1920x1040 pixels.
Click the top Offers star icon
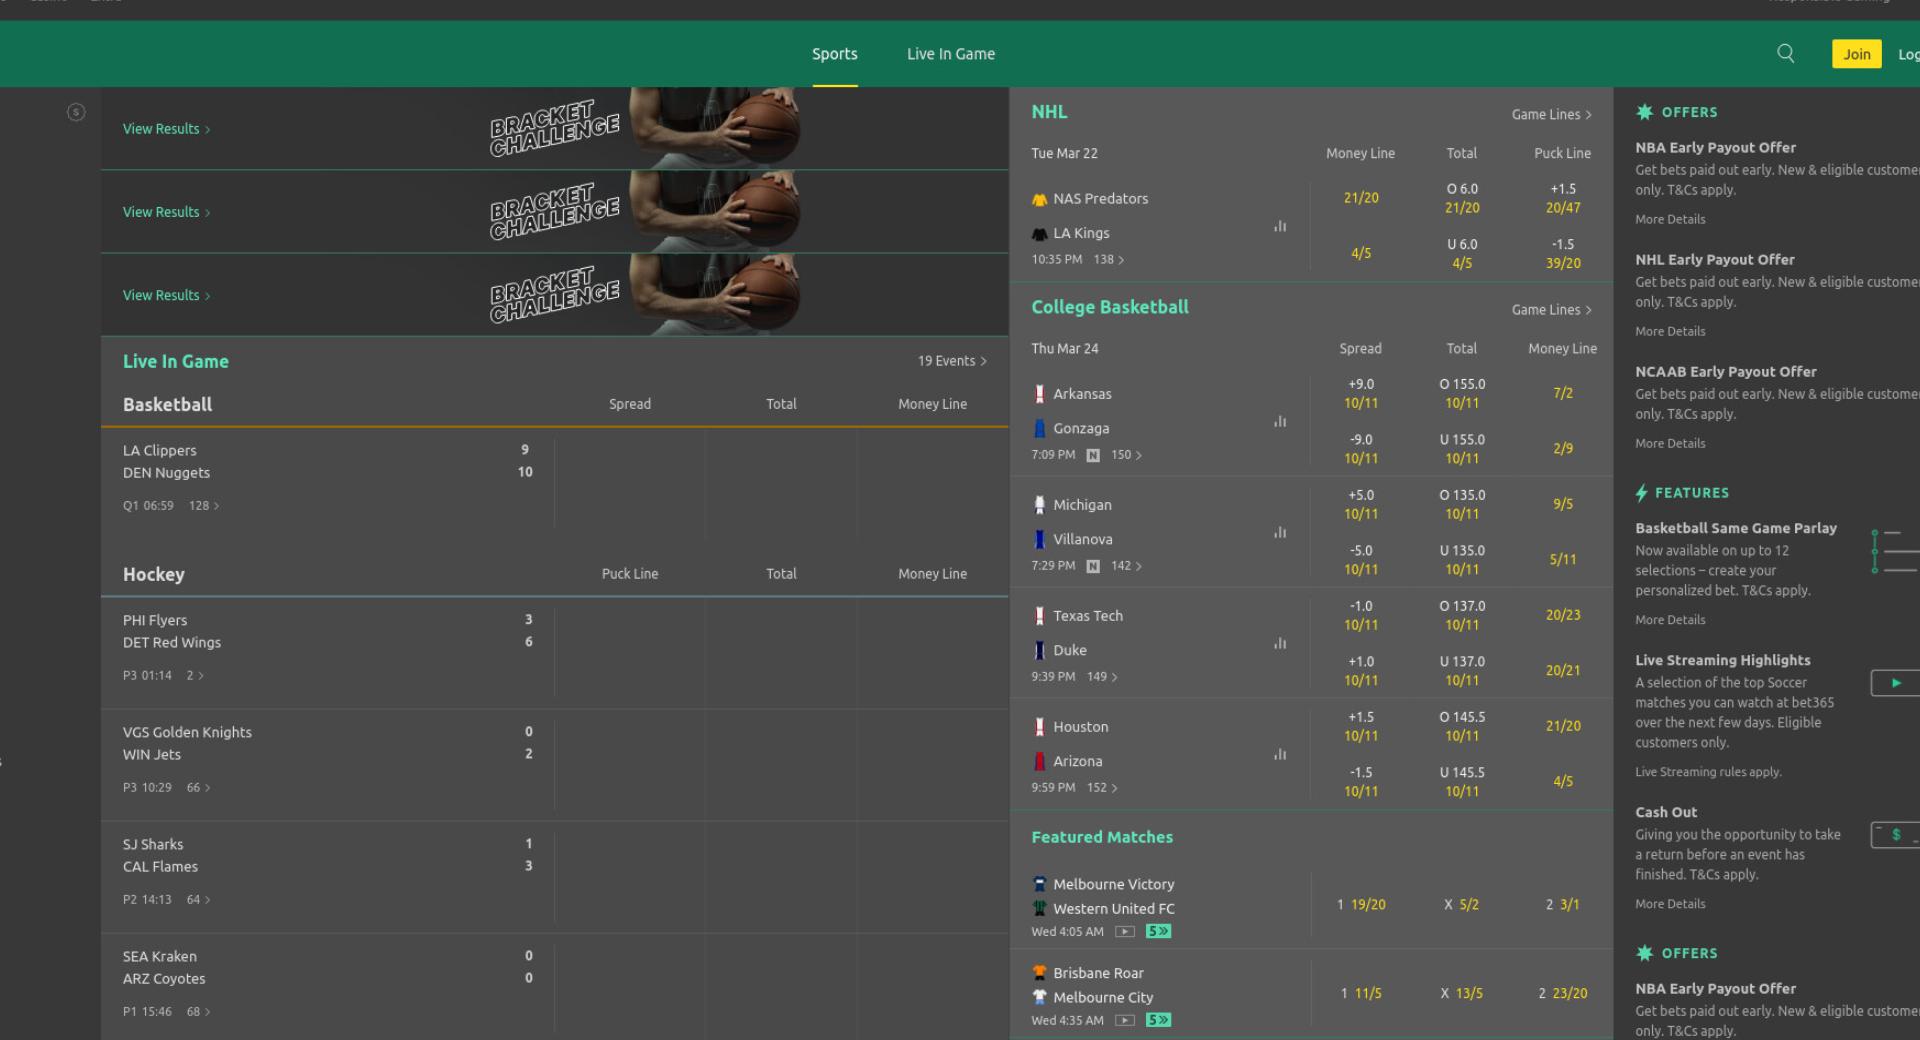point(1644,112)
